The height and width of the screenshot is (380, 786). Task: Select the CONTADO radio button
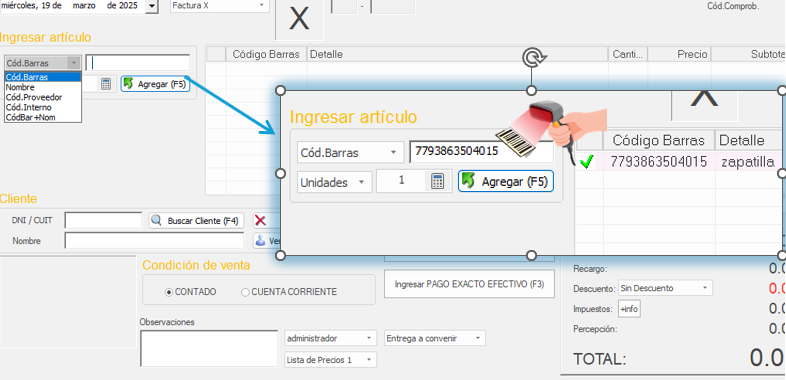coord(169,292)
